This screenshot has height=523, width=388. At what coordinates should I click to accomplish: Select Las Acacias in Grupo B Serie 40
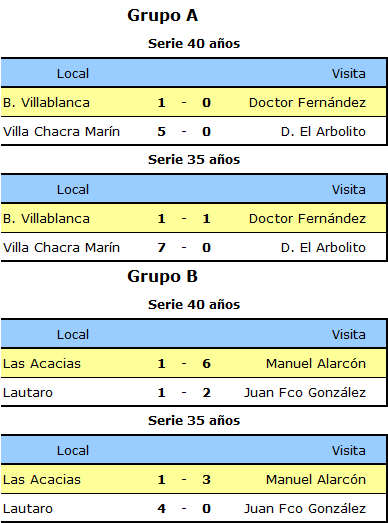point(42,364)
